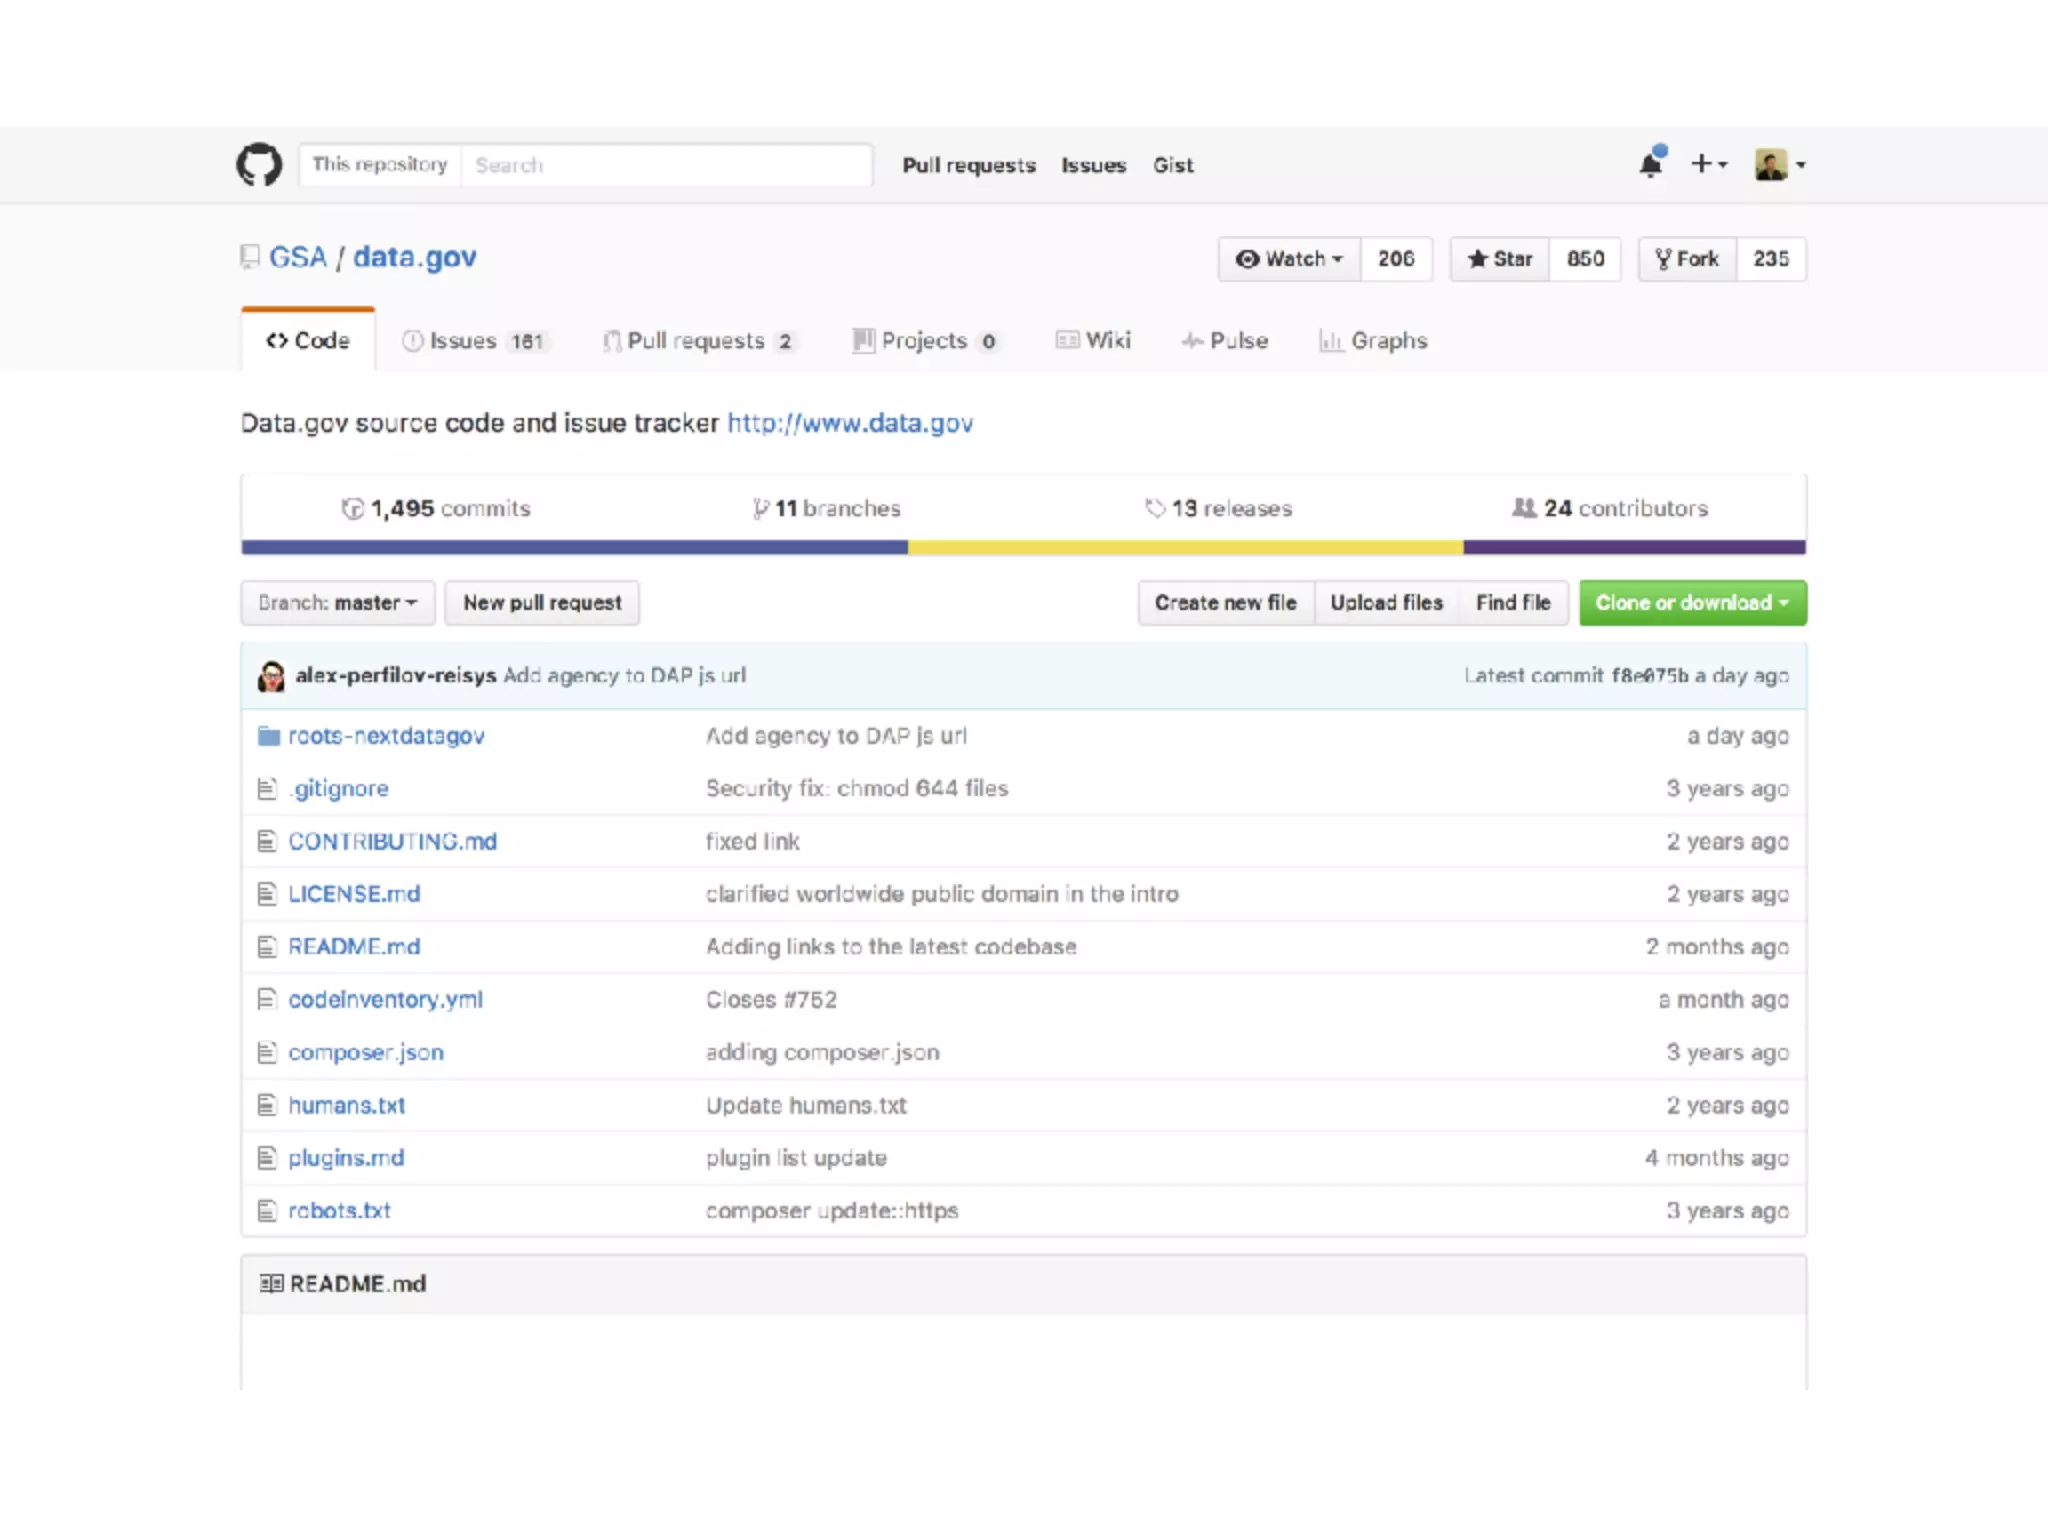Click the commits history clock icon
Image resolution: width=2048 pixels, height=1536 pixels.
pyautogui.click(x=352, y=509)
